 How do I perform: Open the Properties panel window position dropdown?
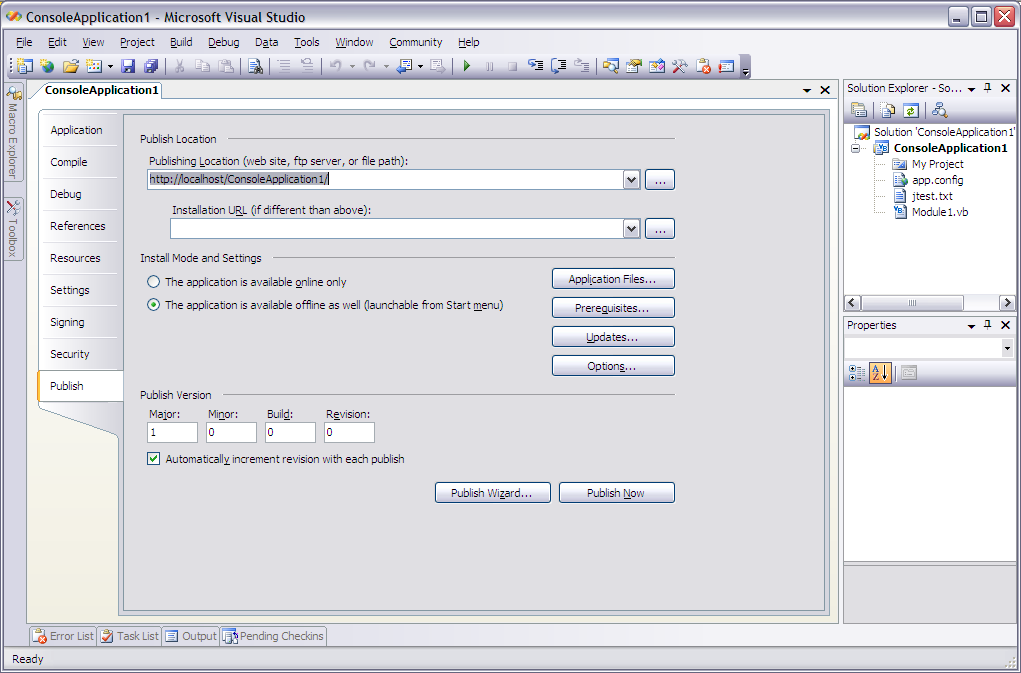[x=972, y=325]
